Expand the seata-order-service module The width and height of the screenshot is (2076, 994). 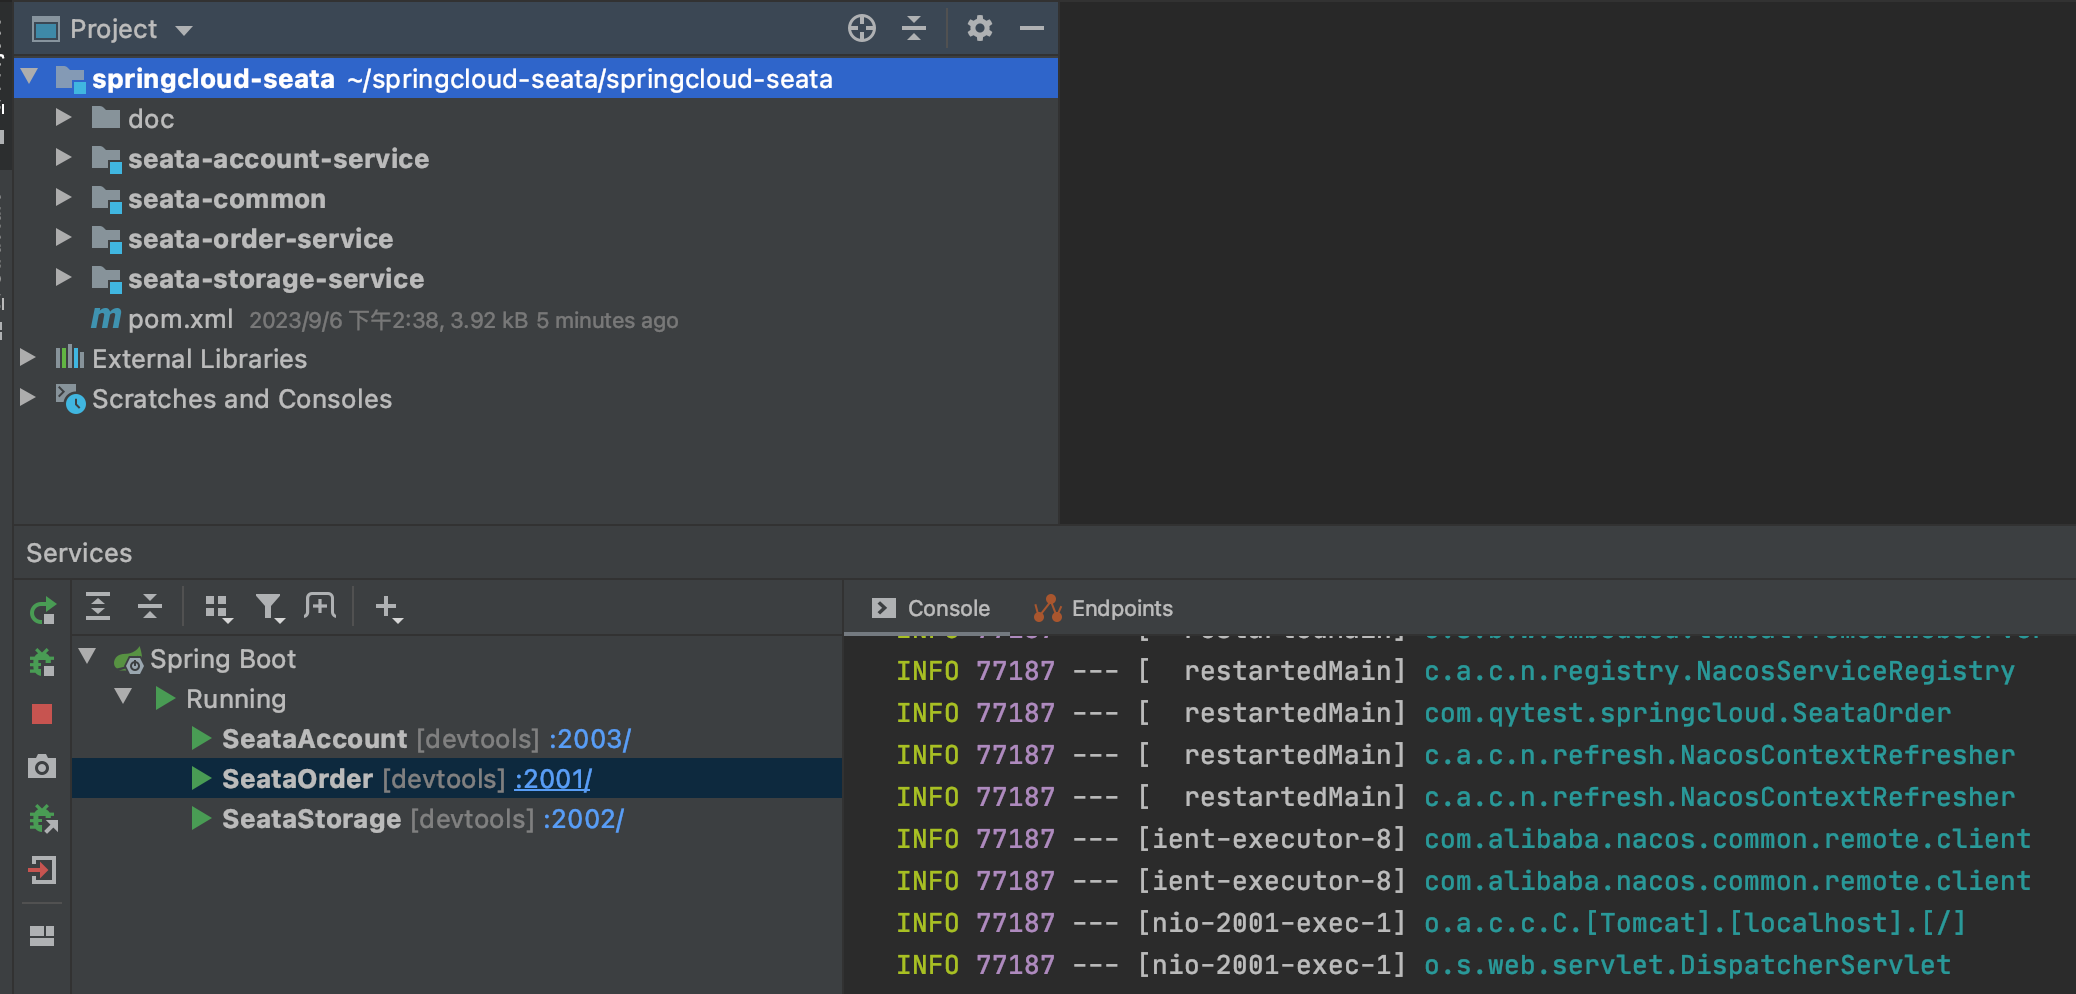coord(63,237)
